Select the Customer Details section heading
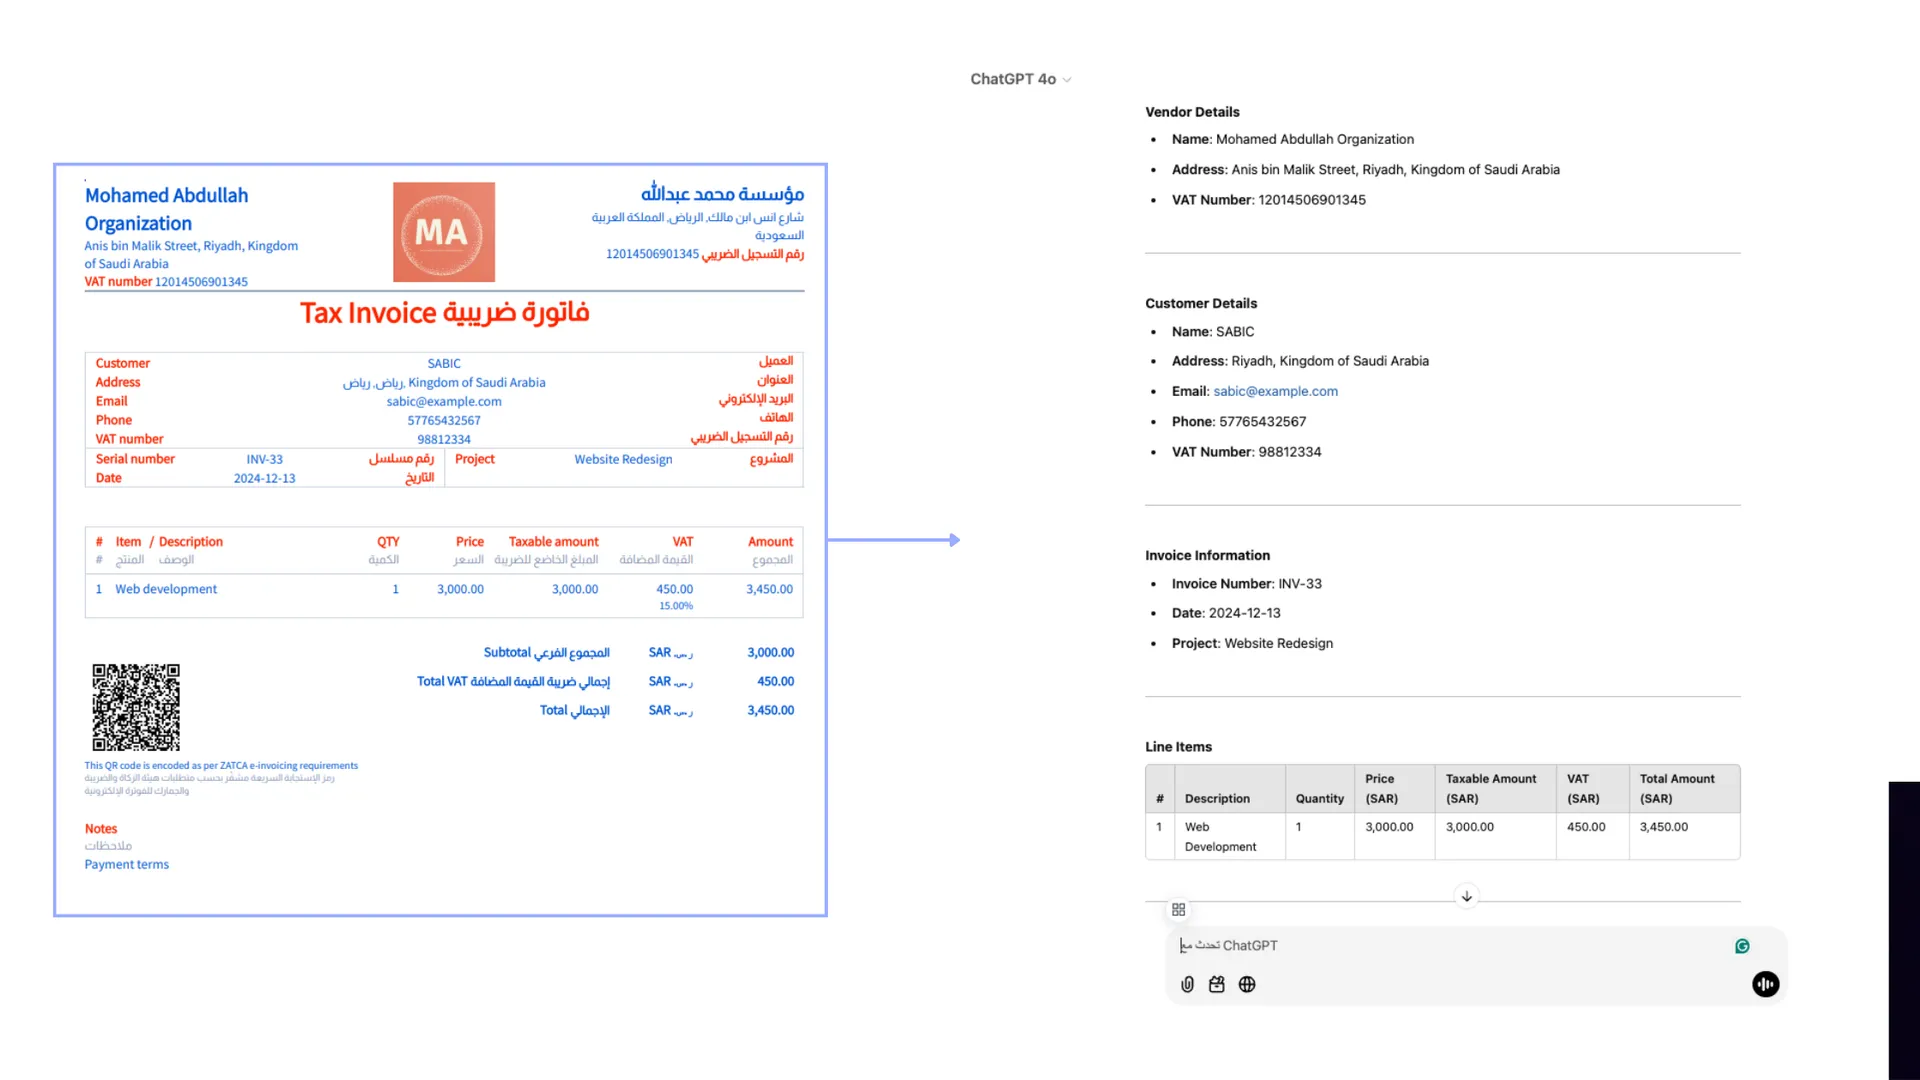 1200,303
